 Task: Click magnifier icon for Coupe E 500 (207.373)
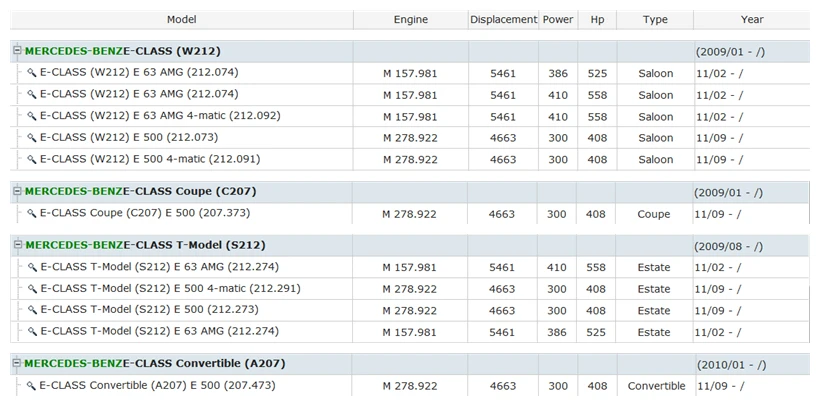coord(32,213)
